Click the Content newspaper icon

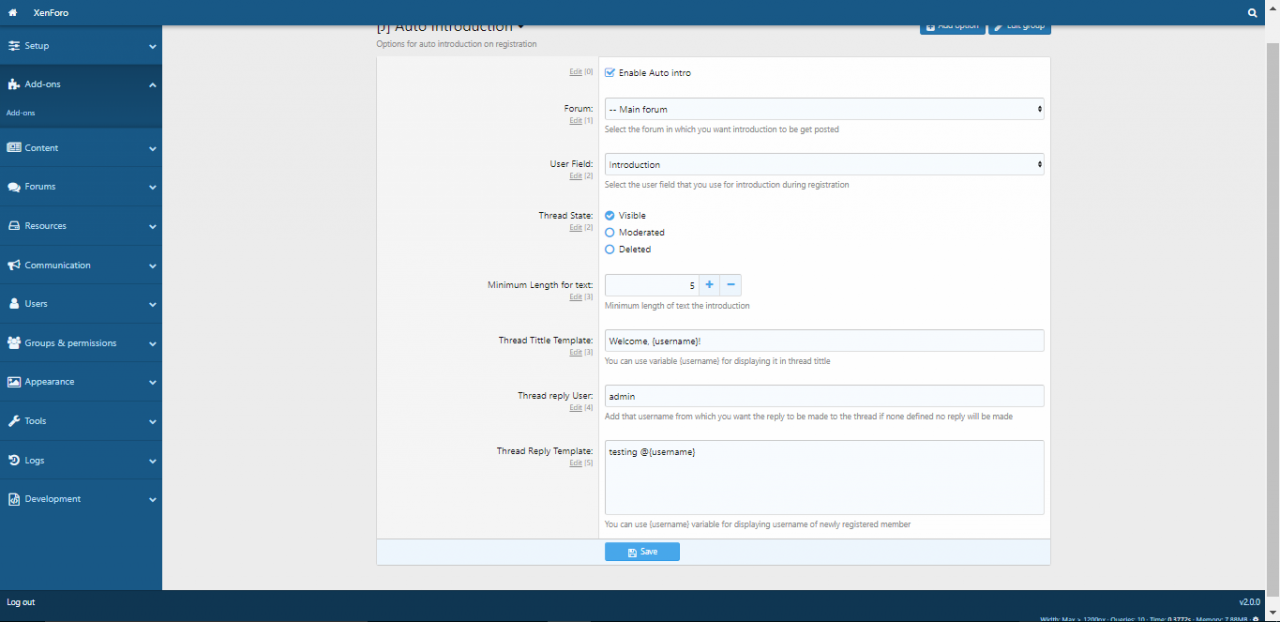pos(14,148)
